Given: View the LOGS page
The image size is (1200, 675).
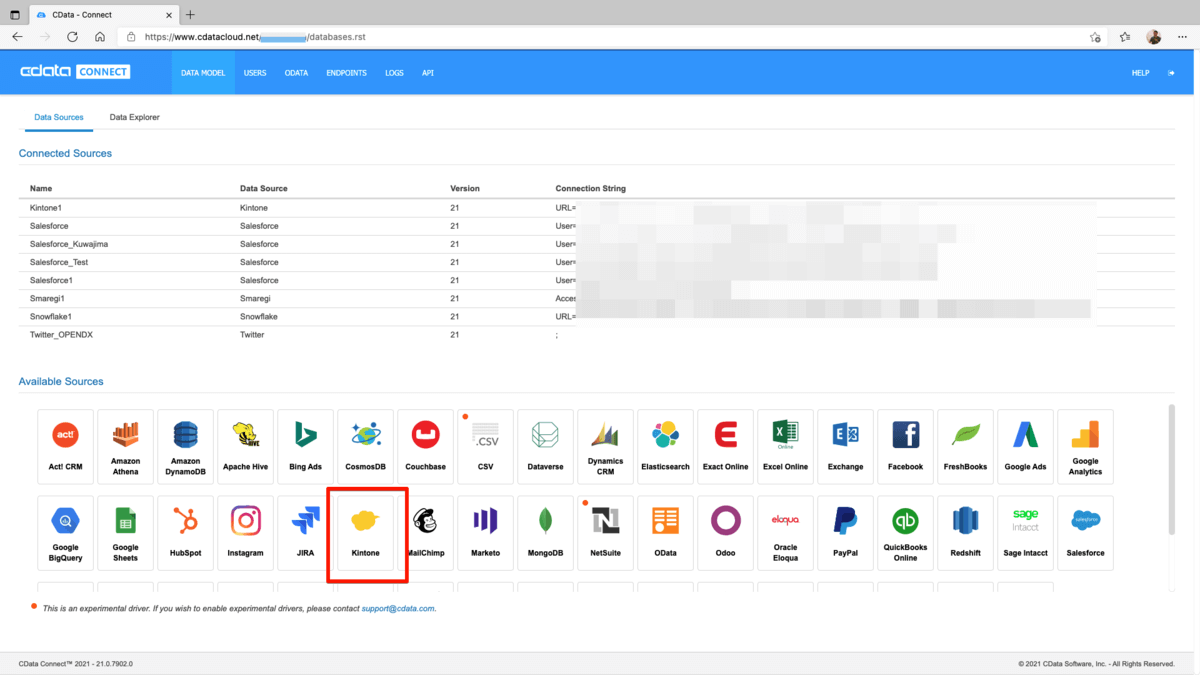Looking at the screenshot, I should (394, 73).
